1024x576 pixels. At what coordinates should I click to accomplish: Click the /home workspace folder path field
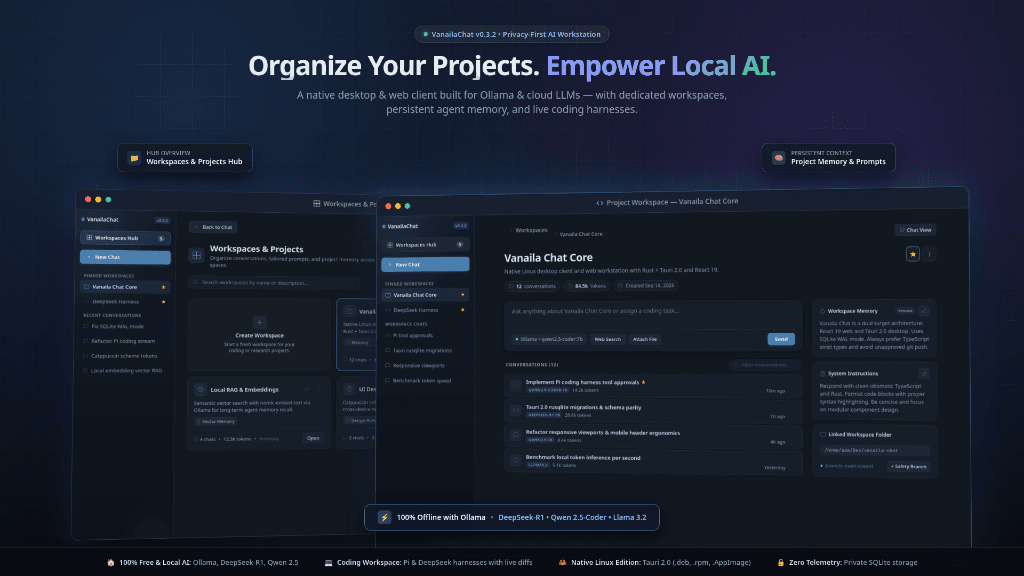click(874, 451)
